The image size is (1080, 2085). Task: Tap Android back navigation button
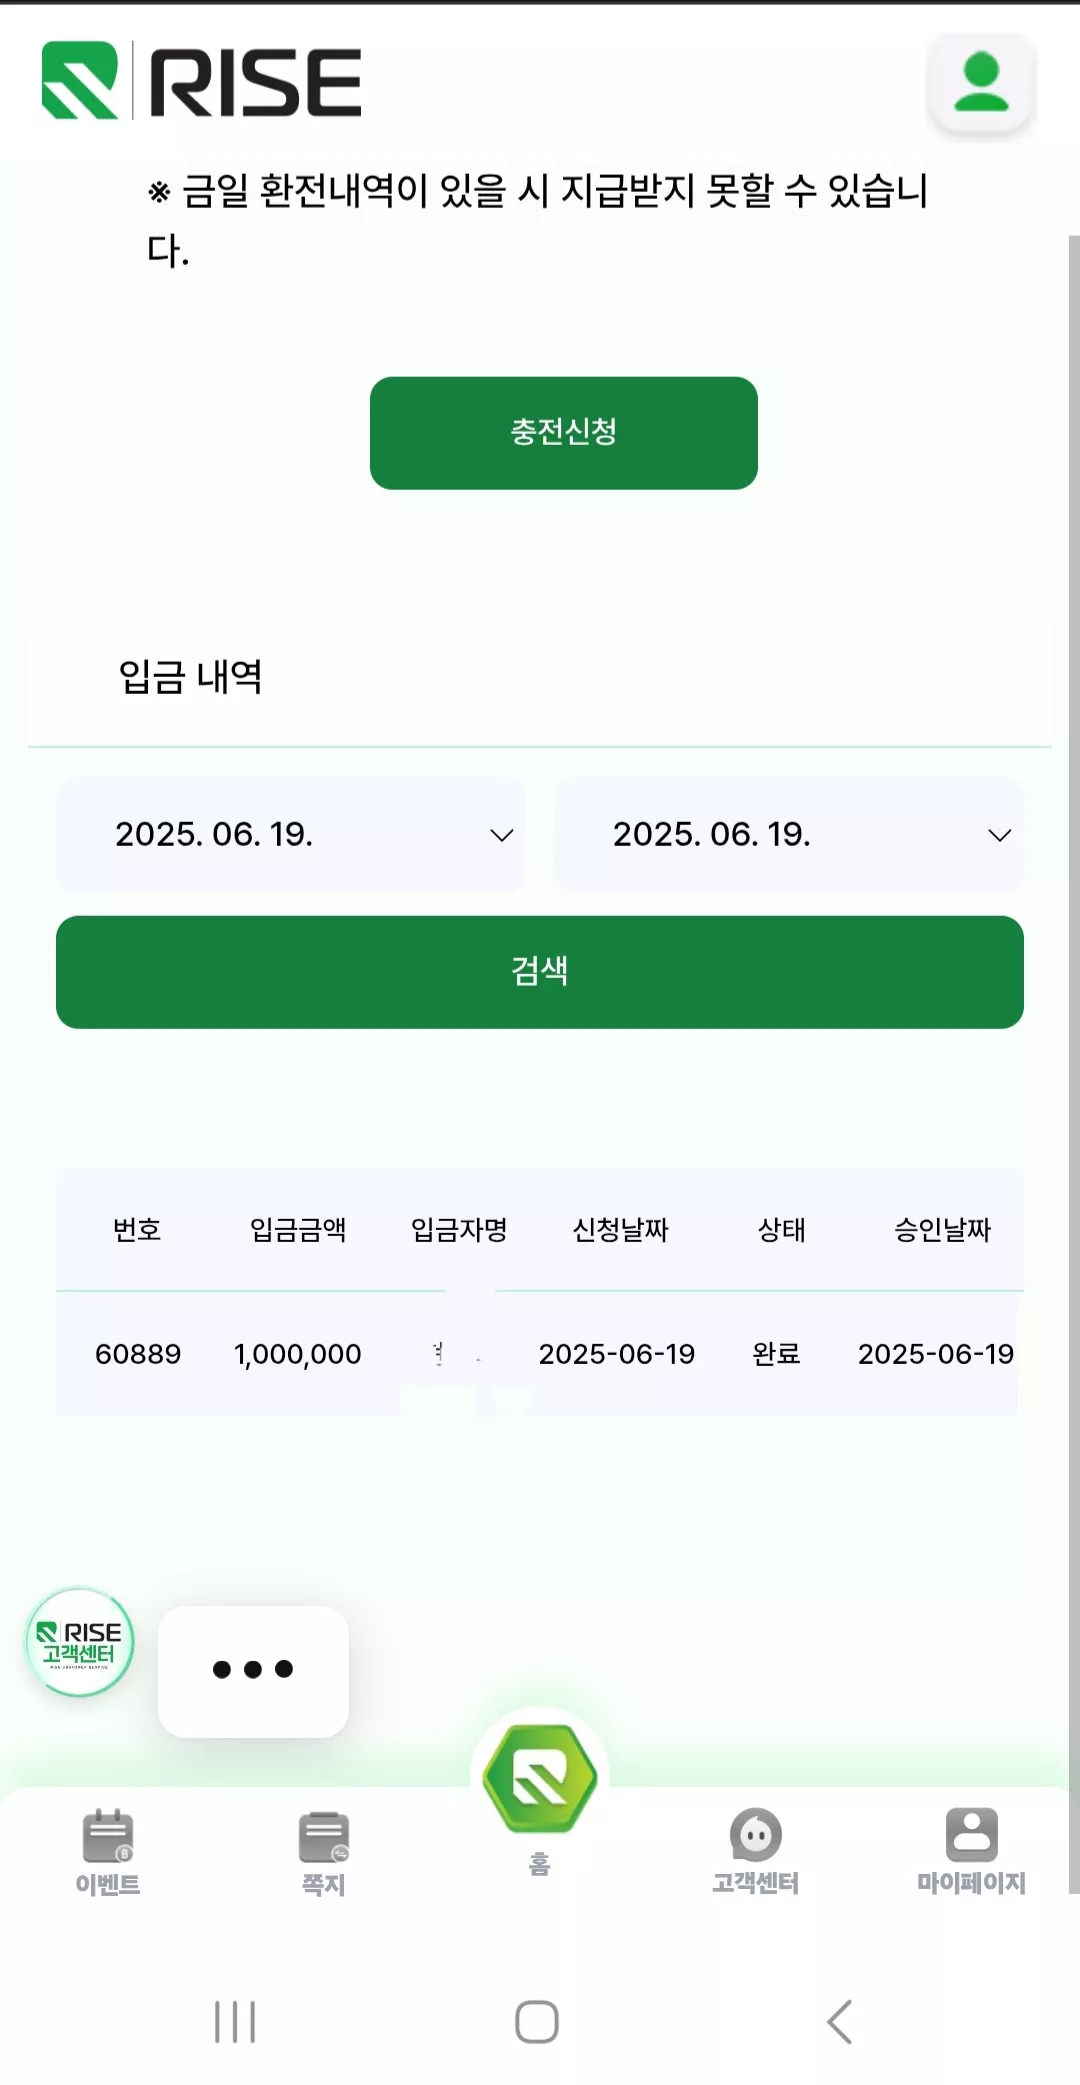(x=840, y=2022)
